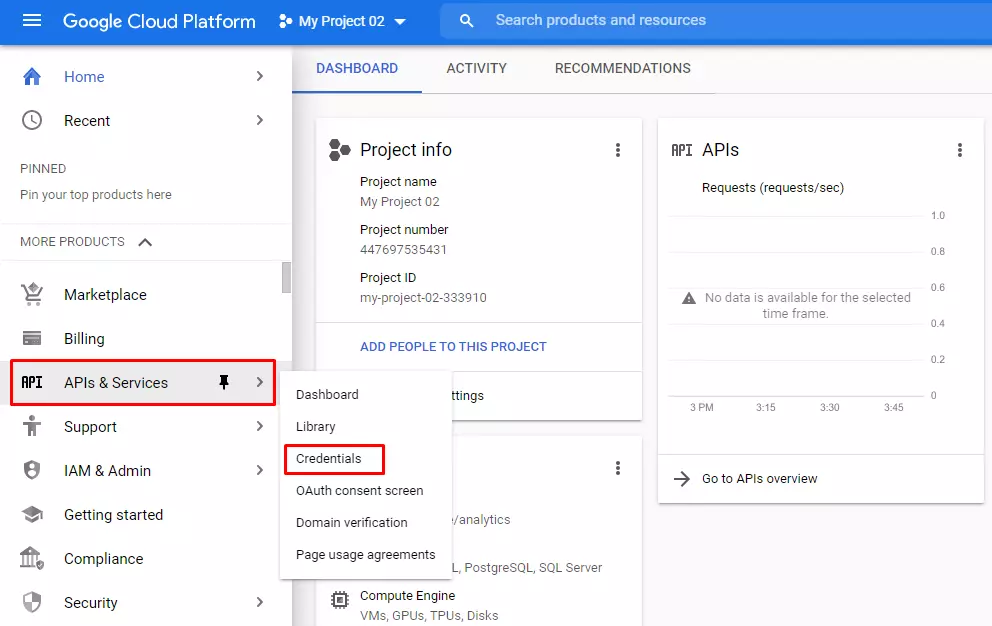Unpin APIs & Services with pin icon
This screenshot has width=992, height=626.
click(224, 382)
